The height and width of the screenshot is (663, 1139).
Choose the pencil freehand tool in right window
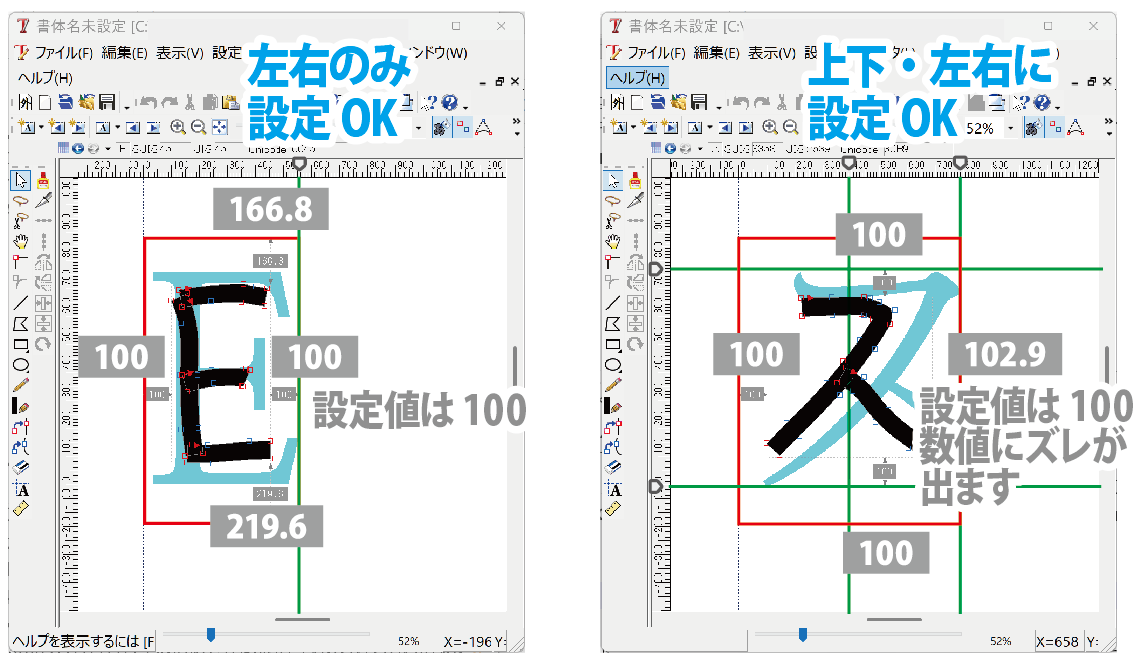(x=612, y=385)
